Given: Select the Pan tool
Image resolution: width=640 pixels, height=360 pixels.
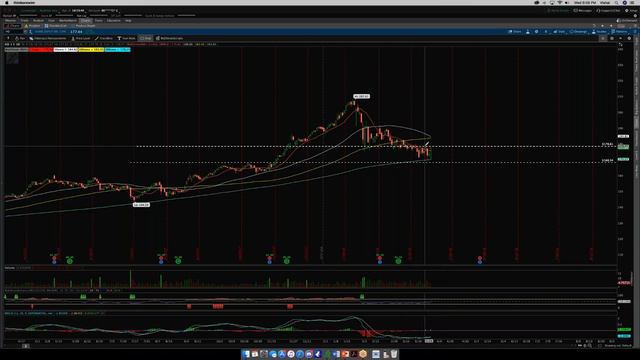Looking at the screenshot, I should (x=20, y=38).
